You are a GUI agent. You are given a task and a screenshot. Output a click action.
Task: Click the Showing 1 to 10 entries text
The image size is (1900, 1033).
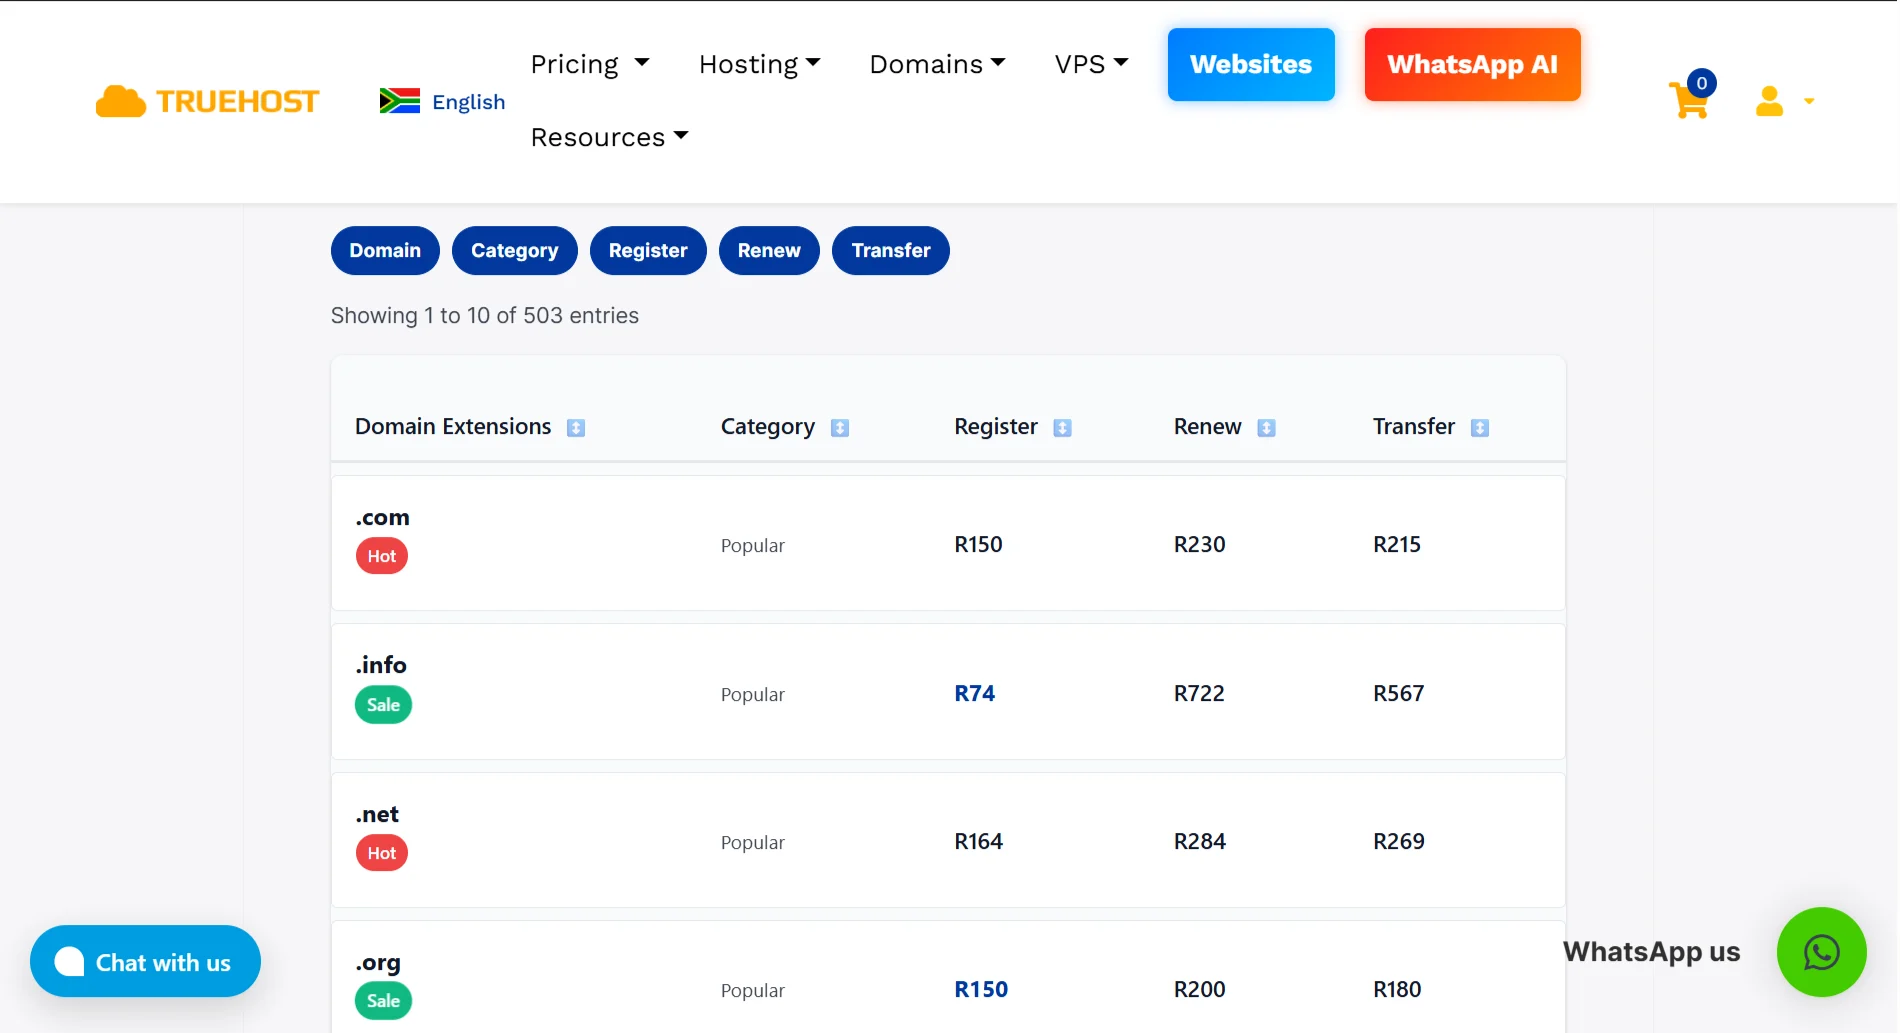click(485, 316)
